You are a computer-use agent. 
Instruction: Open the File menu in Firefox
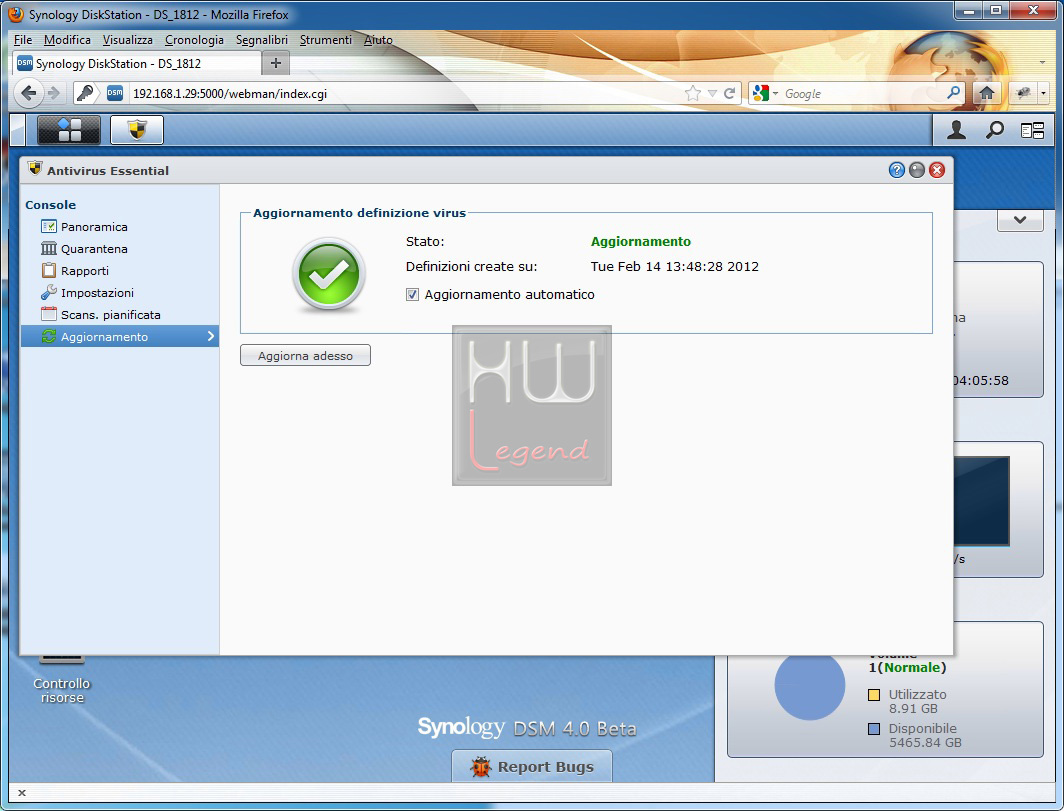(22, 40)
